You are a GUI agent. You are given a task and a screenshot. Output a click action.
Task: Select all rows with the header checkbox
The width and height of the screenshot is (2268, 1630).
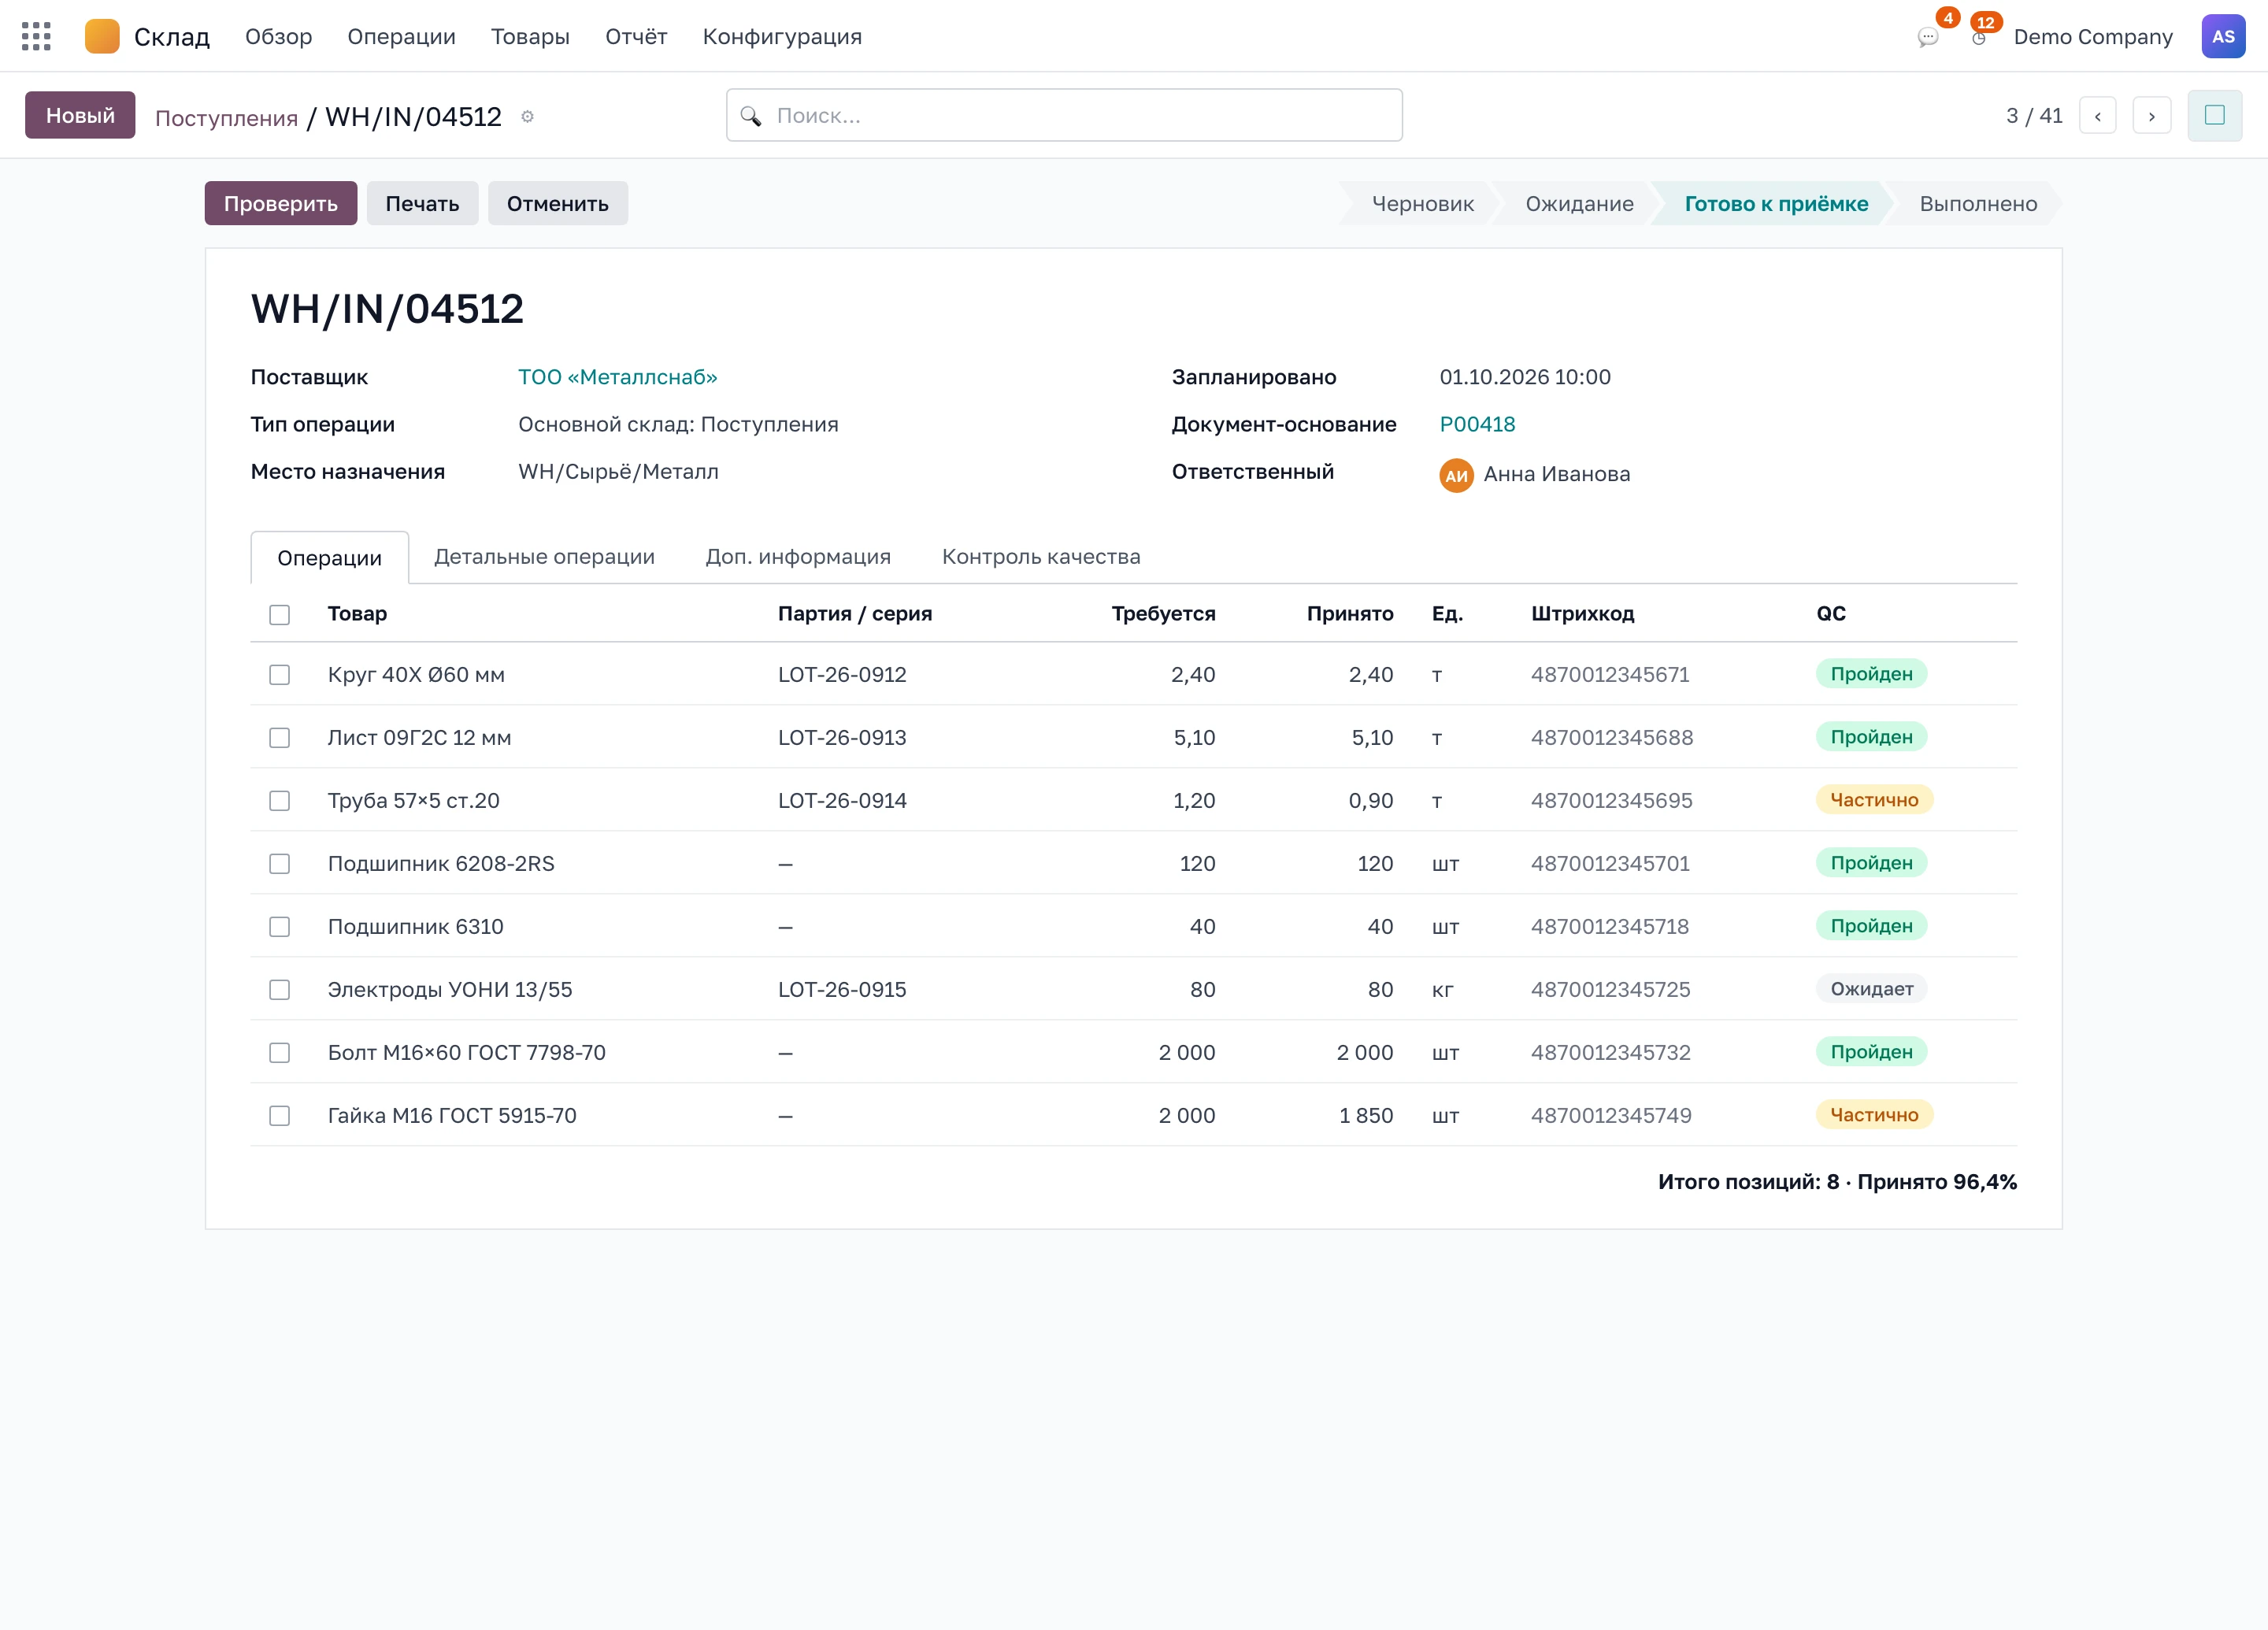[279, 614]
